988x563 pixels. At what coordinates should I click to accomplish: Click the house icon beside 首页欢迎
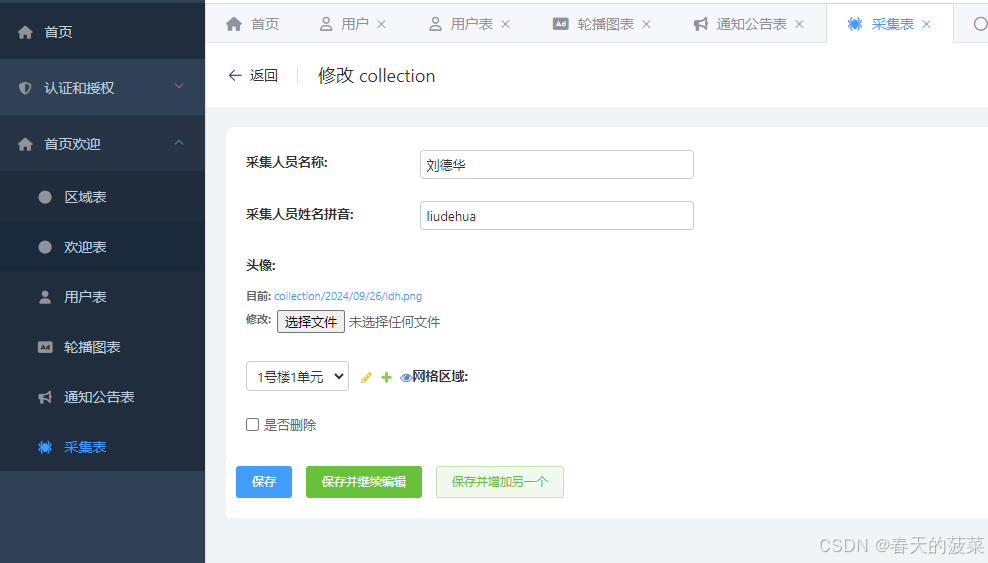click(x=25, y=144)
